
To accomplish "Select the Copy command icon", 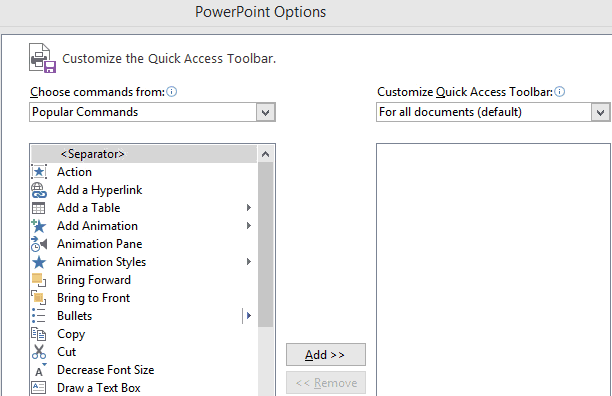I will pyautogui.click(x=39, y=334).
